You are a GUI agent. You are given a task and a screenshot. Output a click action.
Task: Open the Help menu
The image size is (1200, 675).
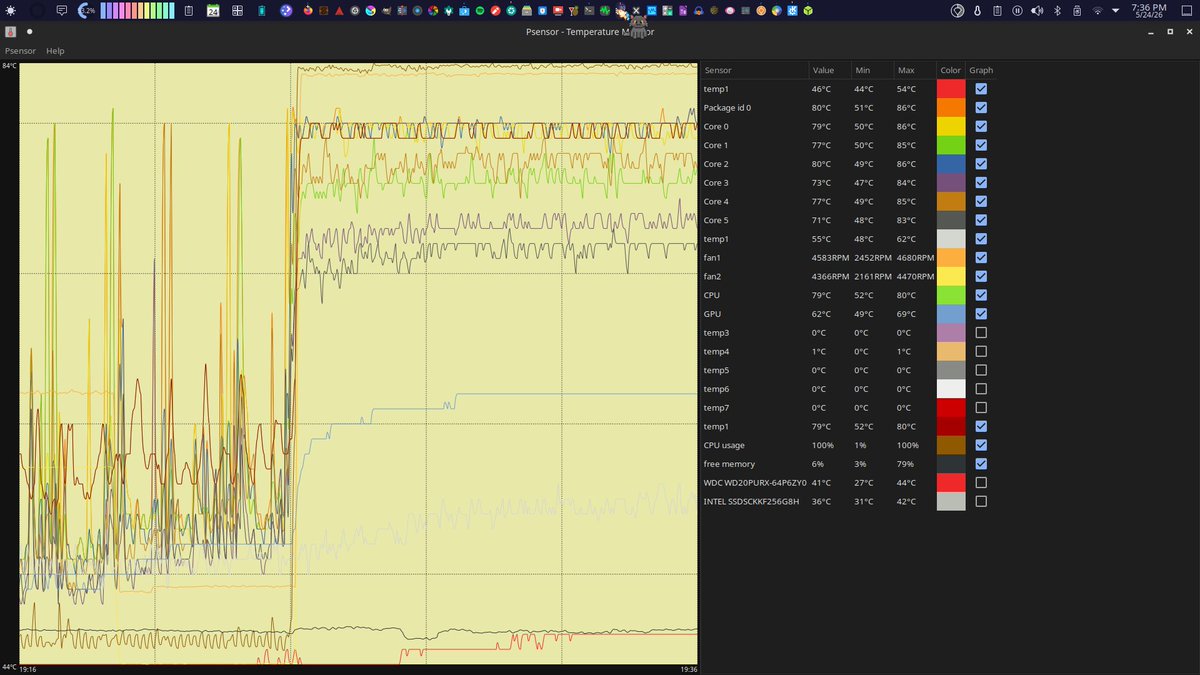(55, 50)
